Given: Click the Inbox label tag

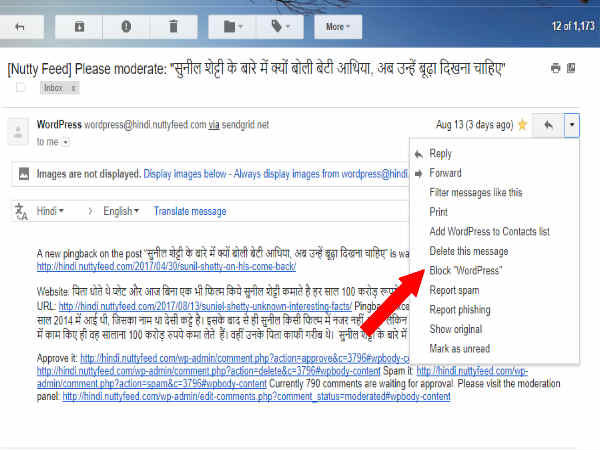Looking at the screenshot, I should pyautogui.click(x=54, y=88).
